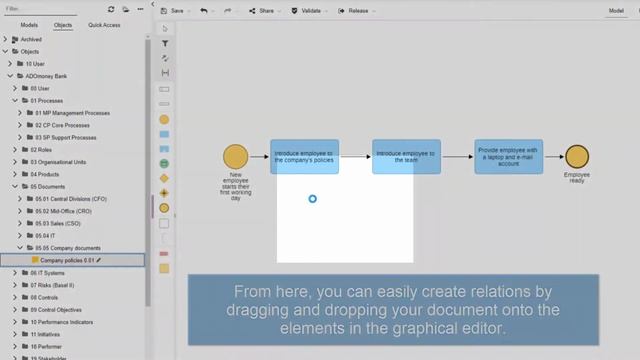Expand the Archived folder
Screen dimensions: 640x360
[5, 39]
